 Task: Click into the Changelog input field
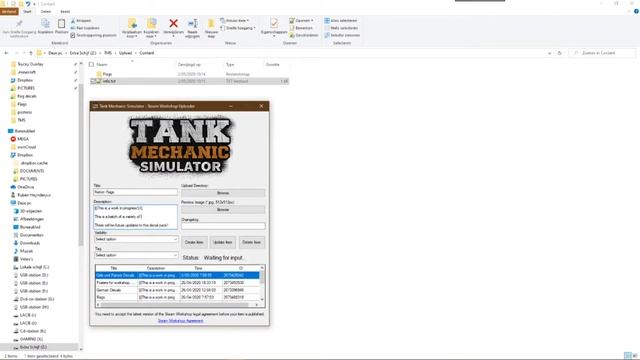click(223, 226)
